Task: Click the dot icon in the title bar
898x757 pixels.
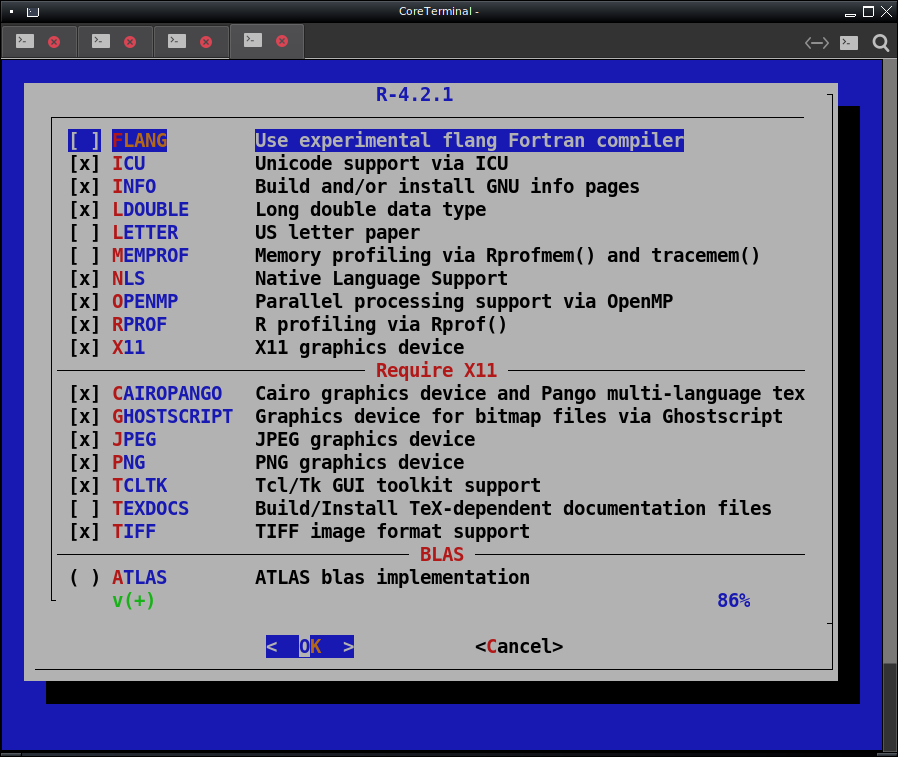Action: [x=11, y=11]
